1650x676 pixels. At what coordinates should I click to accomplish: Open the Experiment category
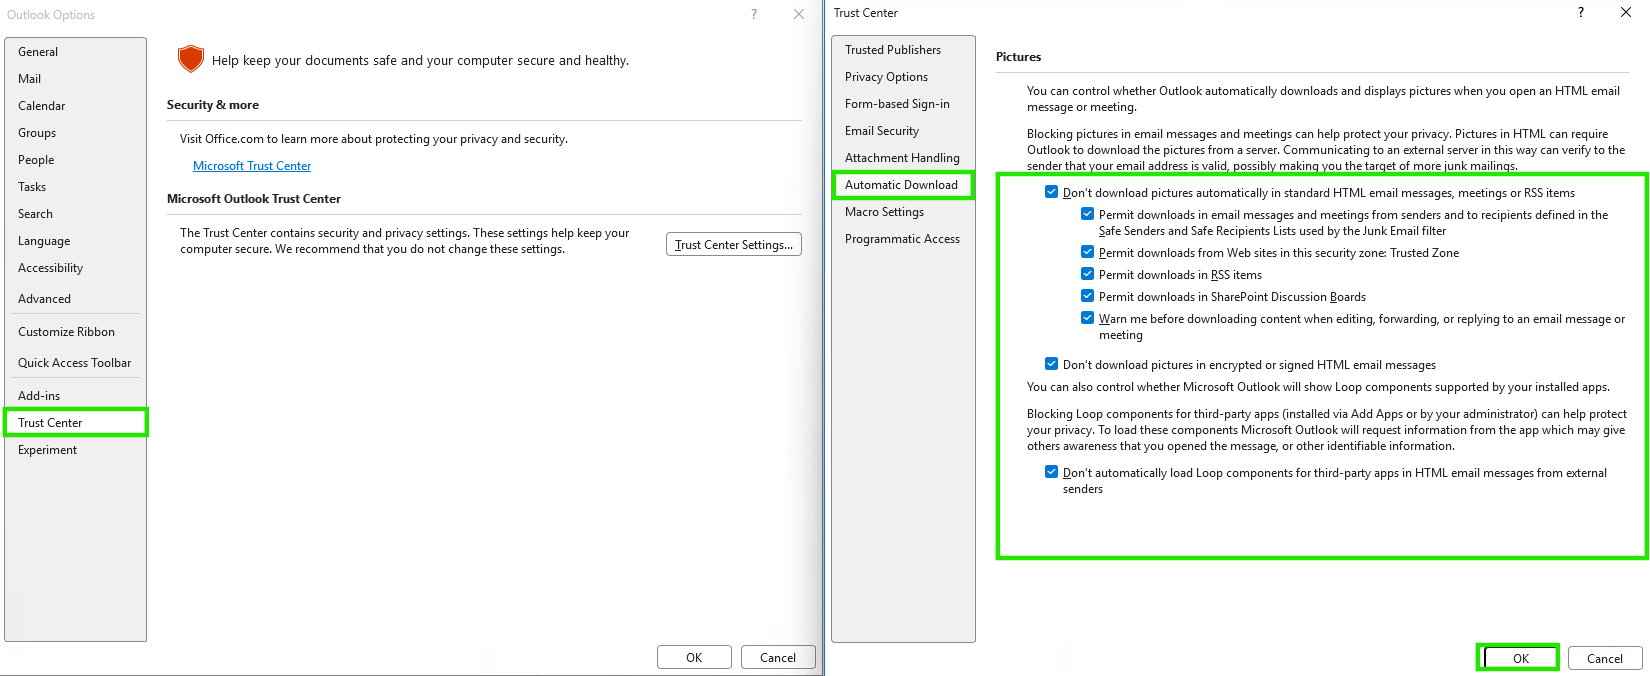coord(75,450)
